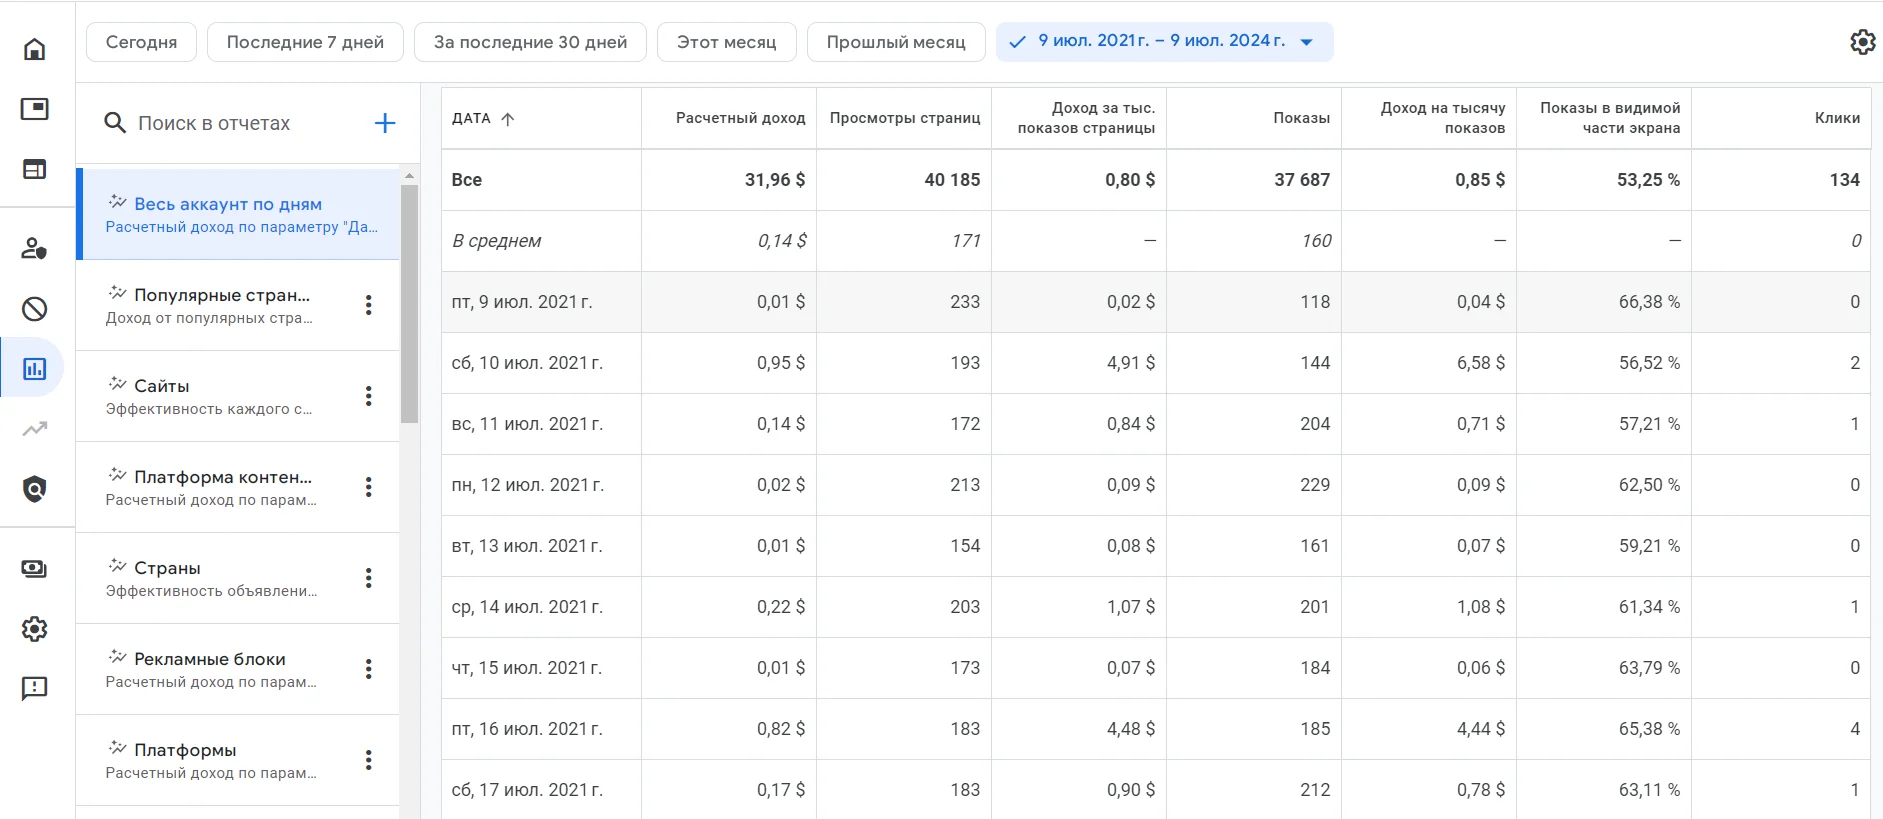Open the Sites layout icon in sidebar
The width and height of the screenshot is (1883, 819).
click(x=35, y=169)
